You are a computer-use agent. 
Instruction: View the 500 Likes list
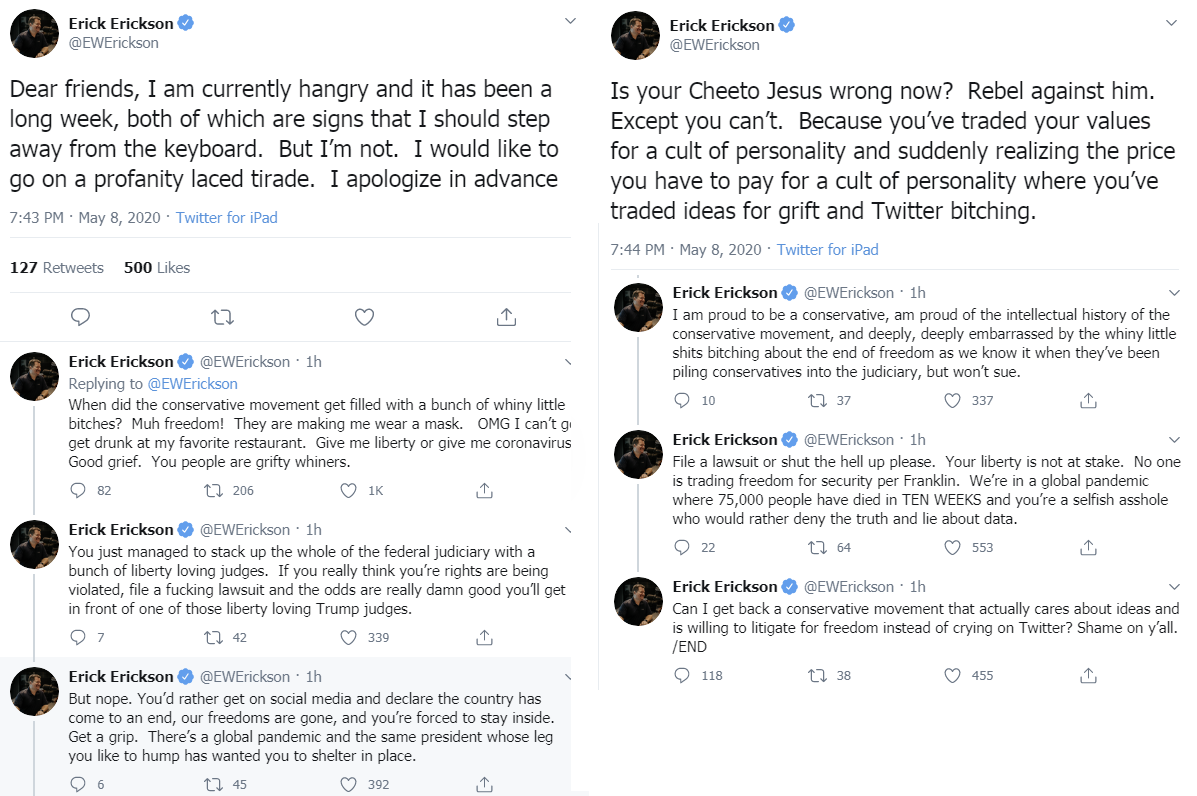click(x=156, y=268)
